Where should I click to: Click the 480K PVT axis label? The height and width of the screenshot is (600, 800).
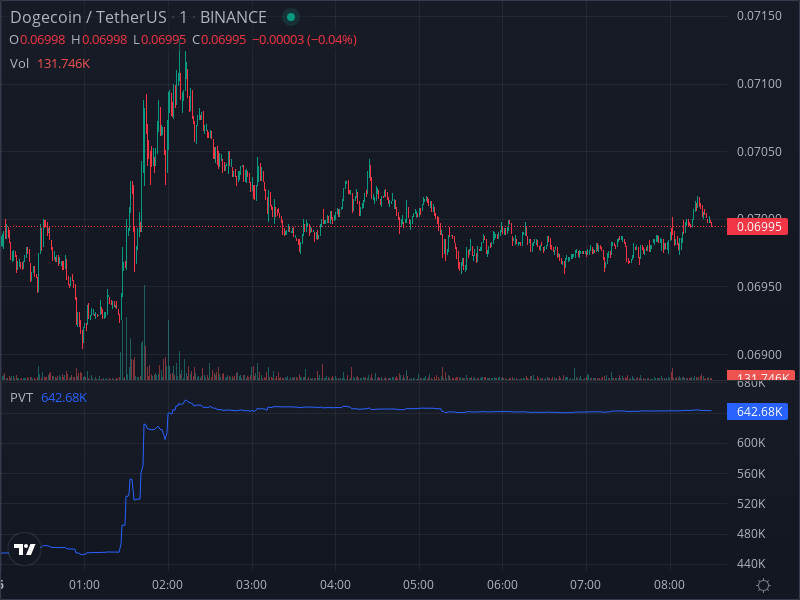pyautogui.click(x=751, y=534)
